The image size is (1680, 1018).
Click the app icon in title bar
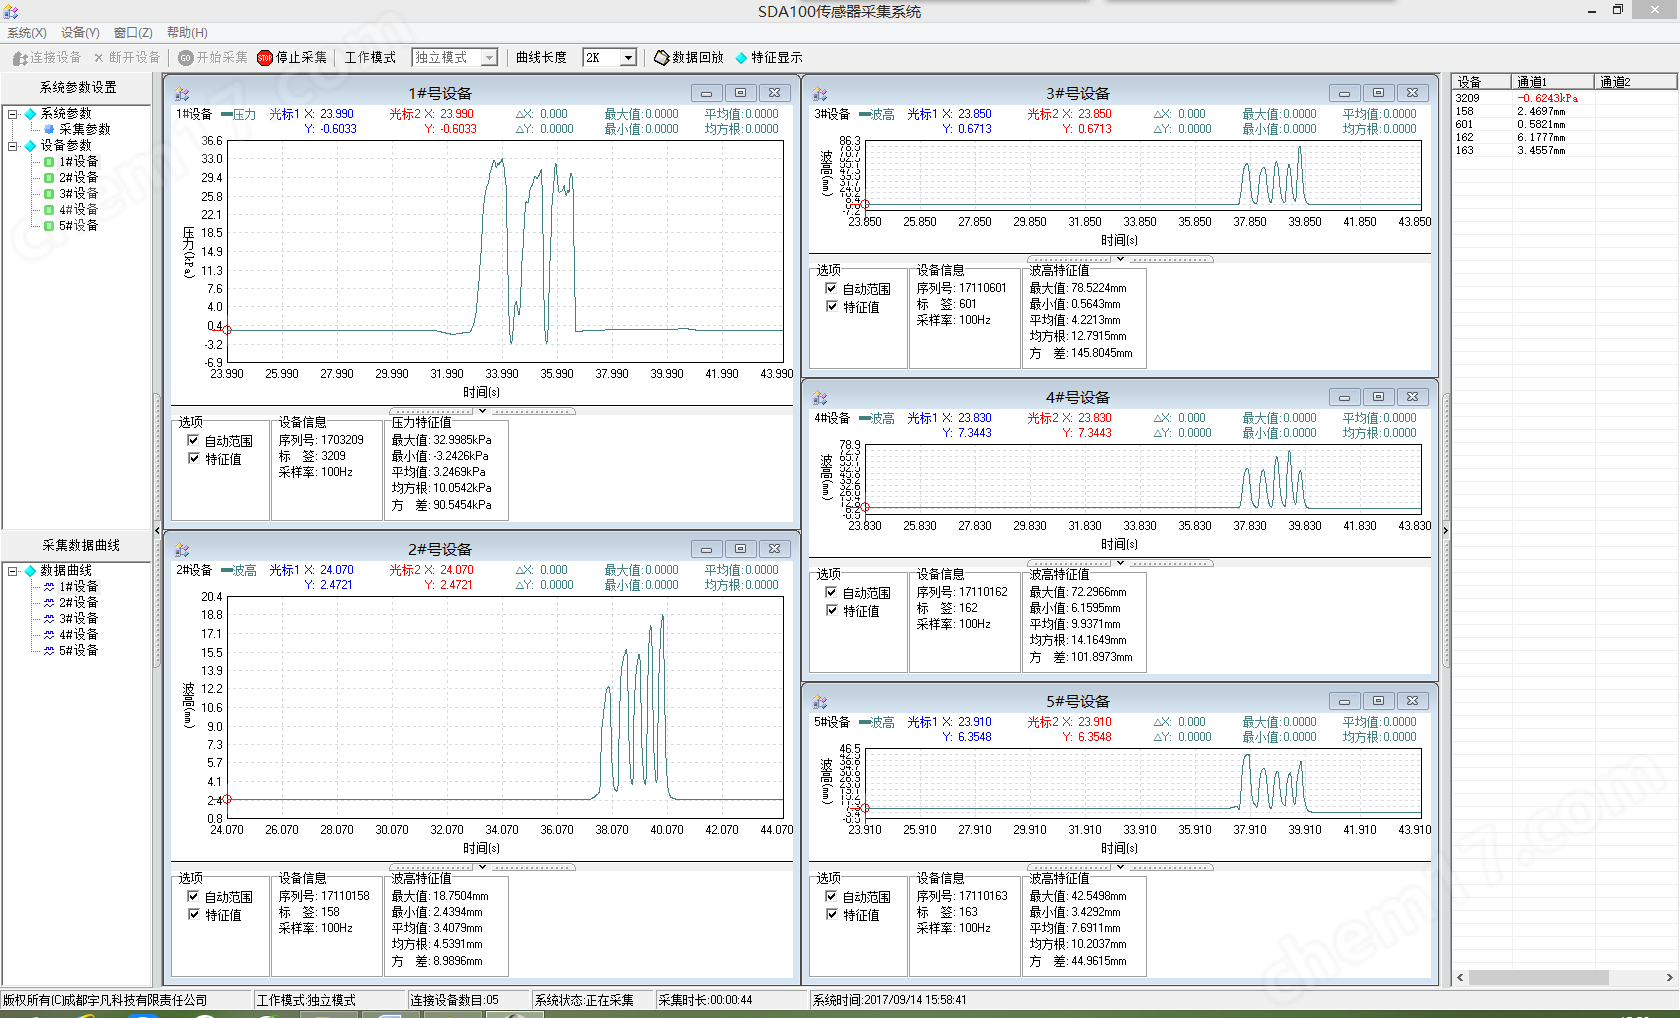(x=11, y=12)
